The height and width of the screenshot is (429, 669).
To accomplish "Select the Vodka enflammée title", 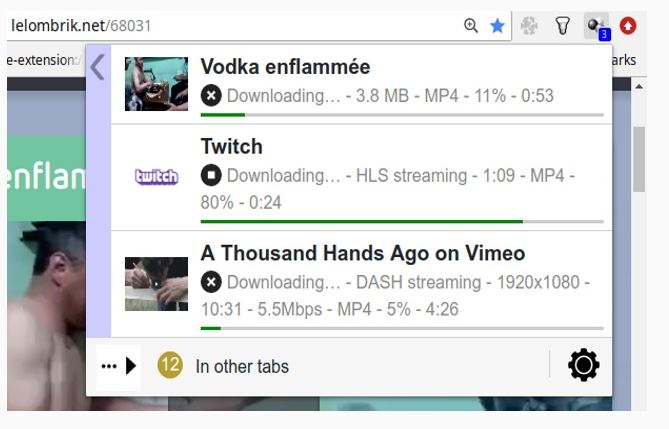I will [285, 67].
